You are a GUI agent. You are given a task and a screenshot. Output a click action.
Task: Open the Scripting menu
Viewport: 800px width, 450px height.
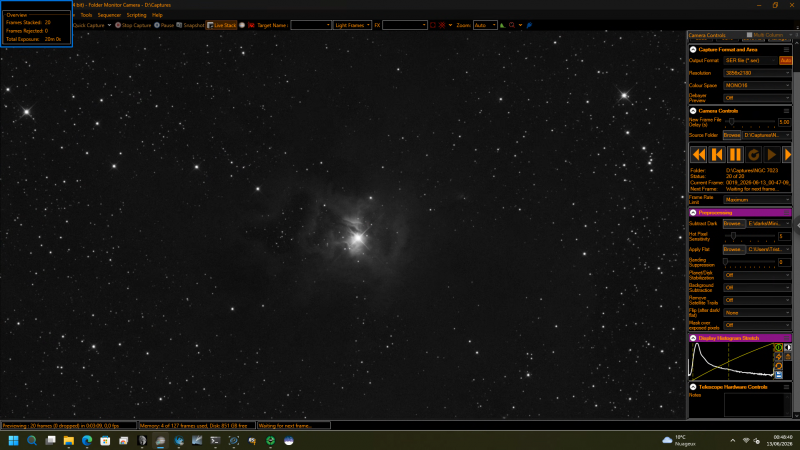[x=136, y=15]
